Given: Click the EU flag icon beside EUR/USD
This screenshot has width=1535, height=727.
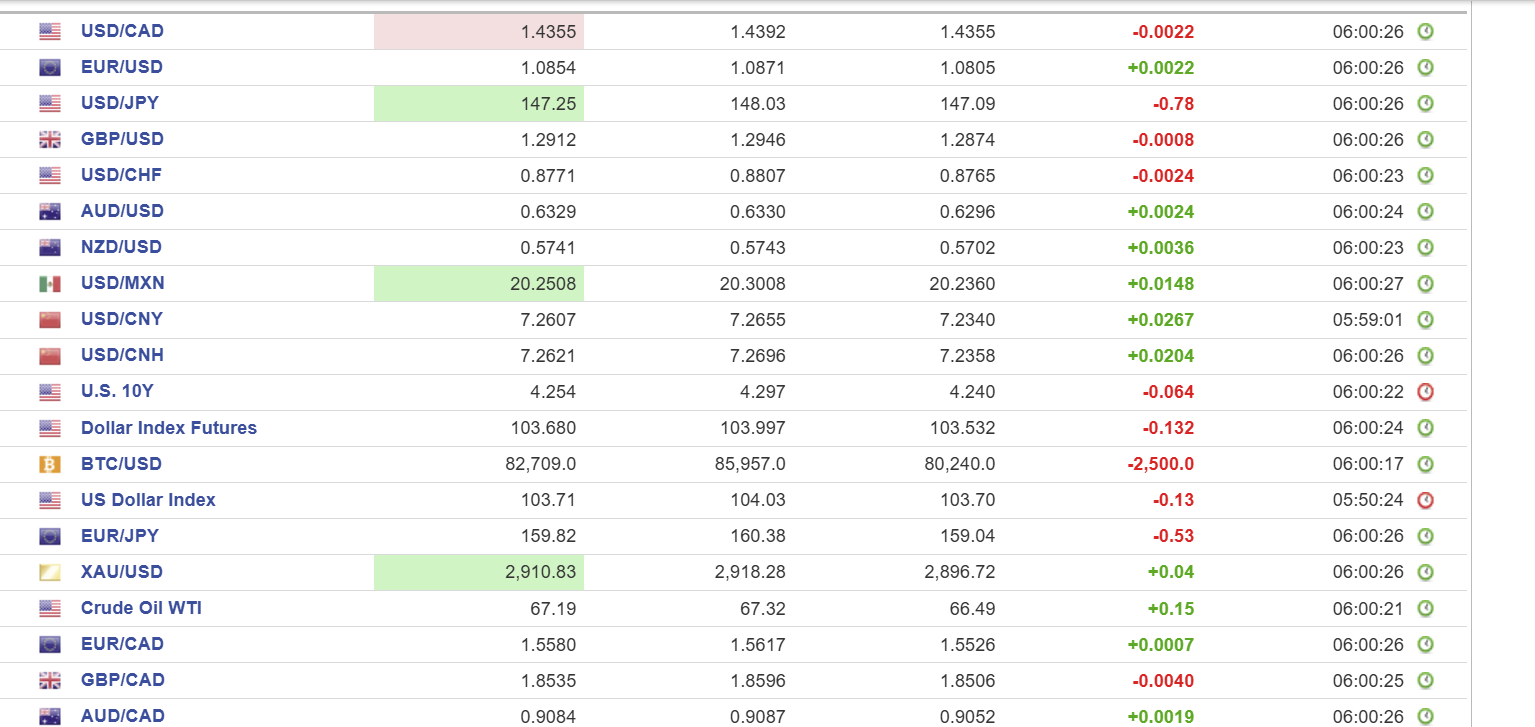Looking at the screenshot, I should pos(50,68).
